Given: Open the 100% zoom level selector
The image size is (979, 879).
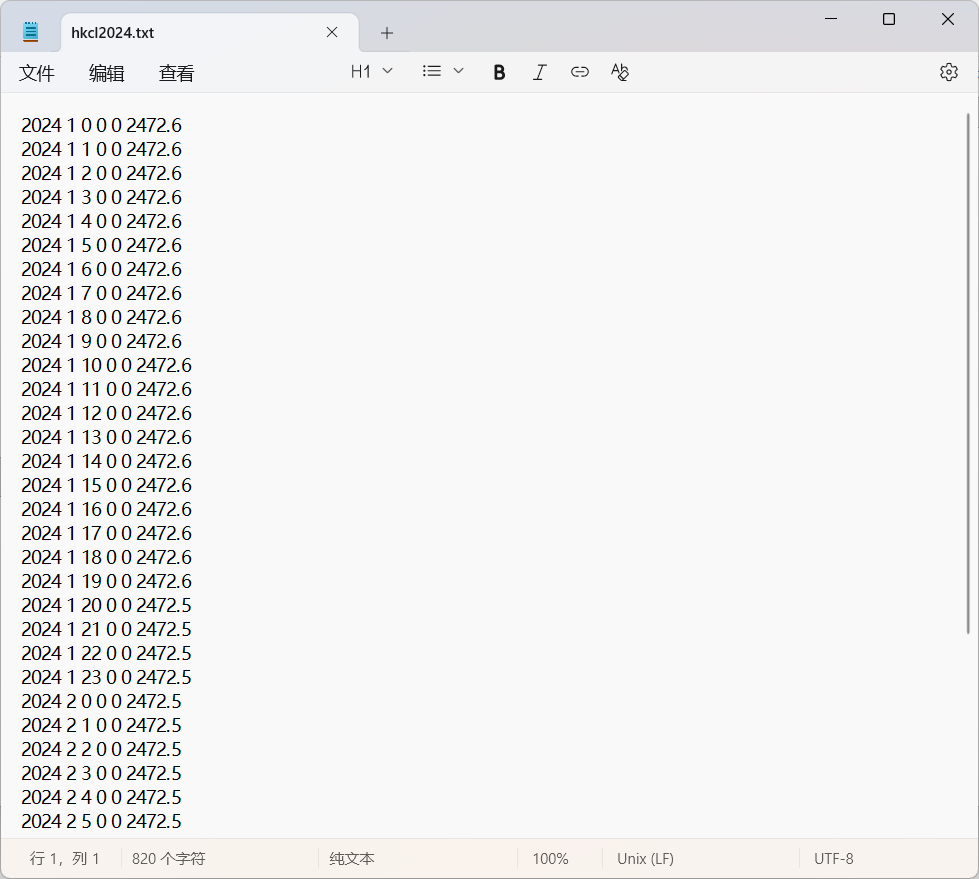Looking at the screenshot, I should [550, 859].
